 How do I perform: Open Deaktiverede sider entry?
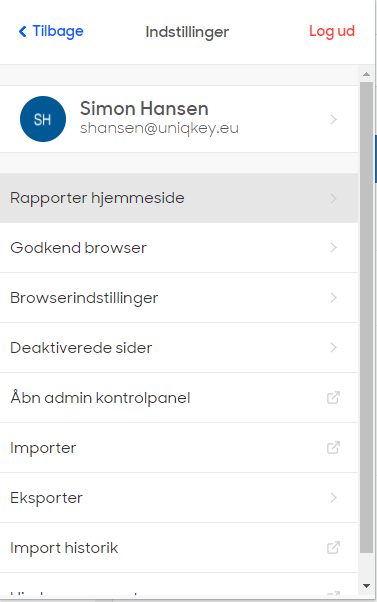[x=179, y=347]
